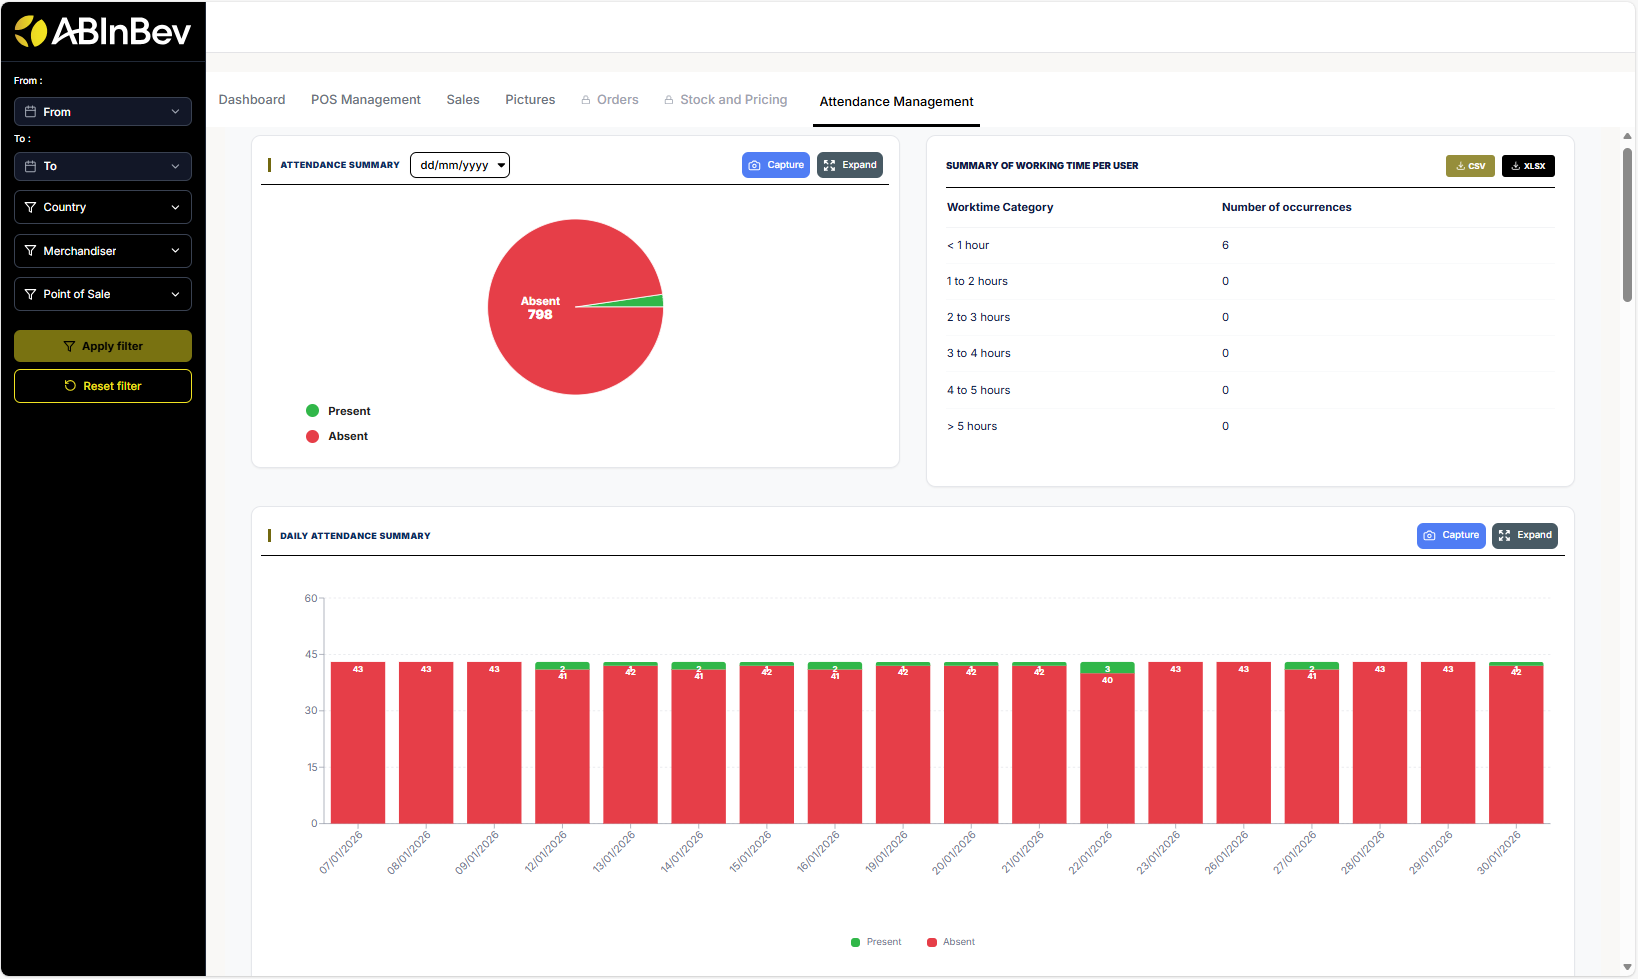Screen dimensions: 1638x979
Task: Open the attendance summary date picker dropdown
Action: [501, 165]
